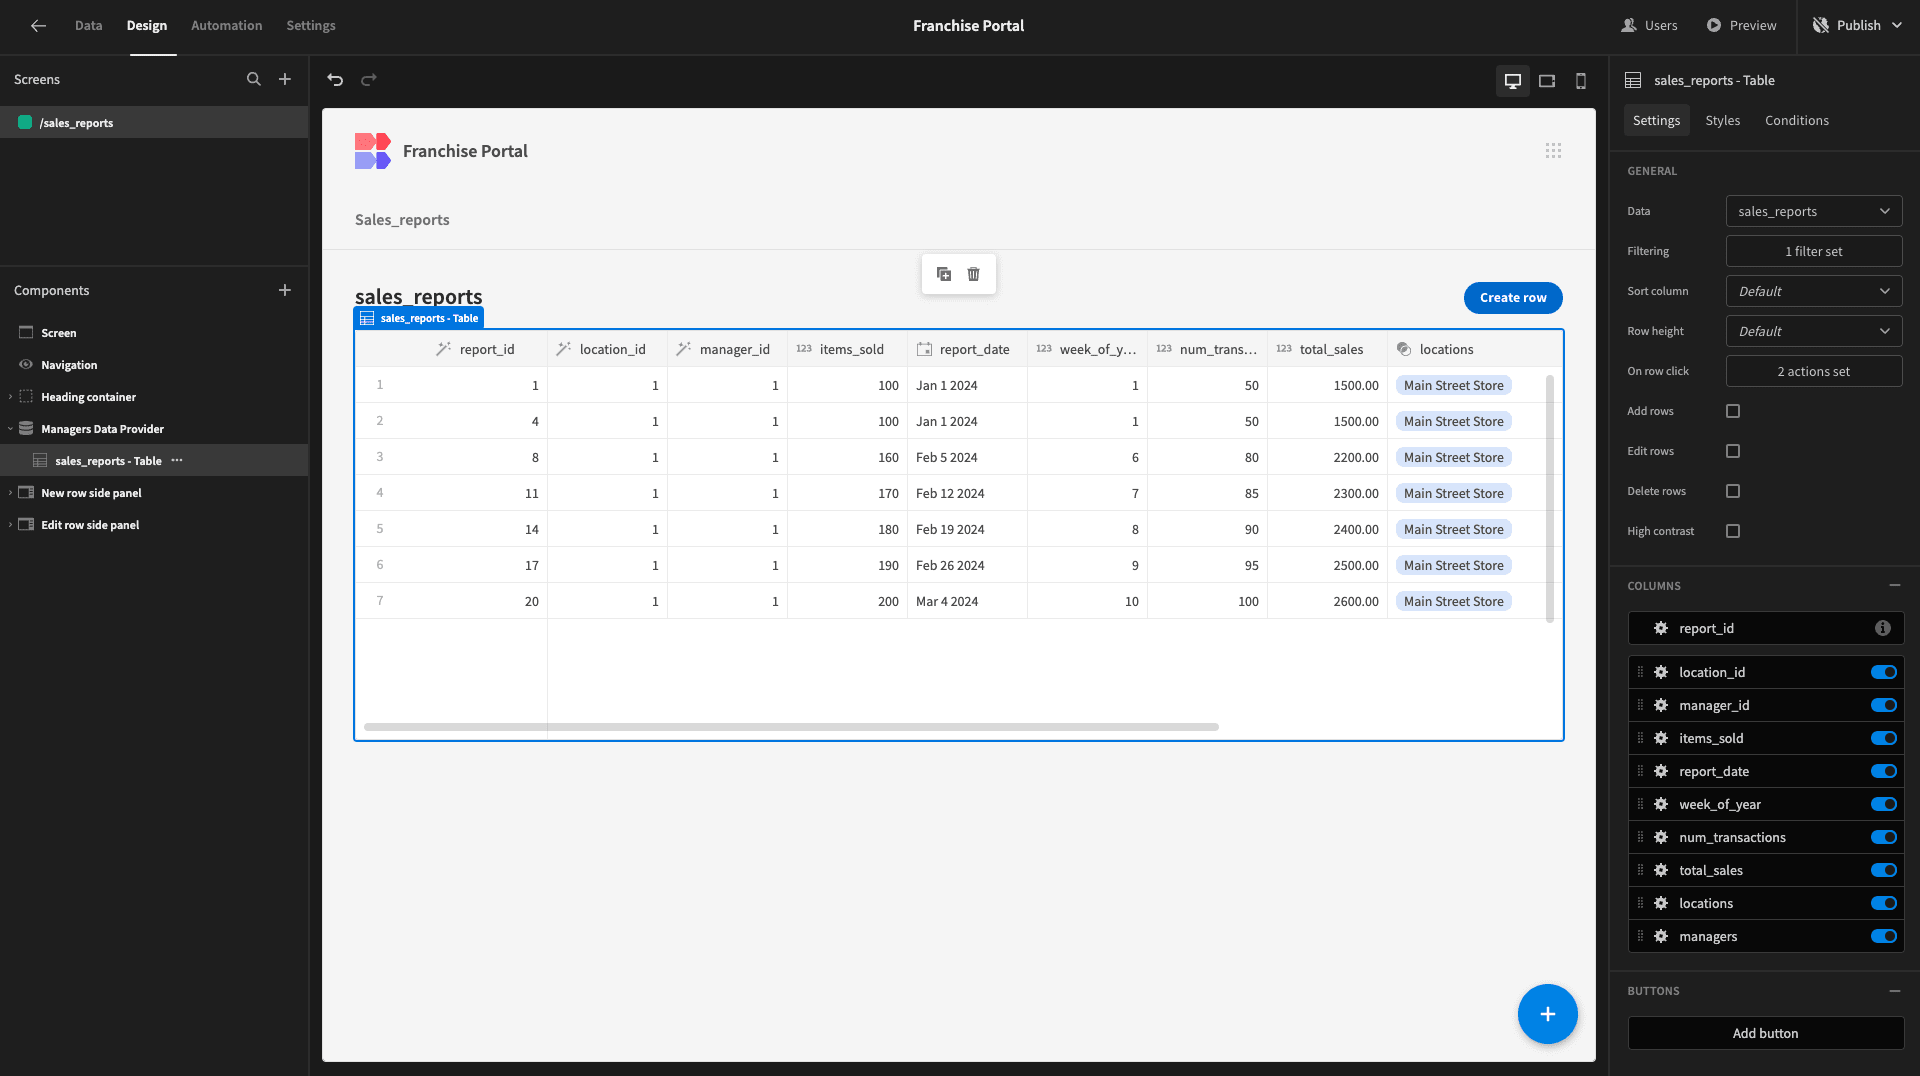The image size is (1920, 1076).
Task: Open the 2 actions set button
Action: tap(1814, 371)
